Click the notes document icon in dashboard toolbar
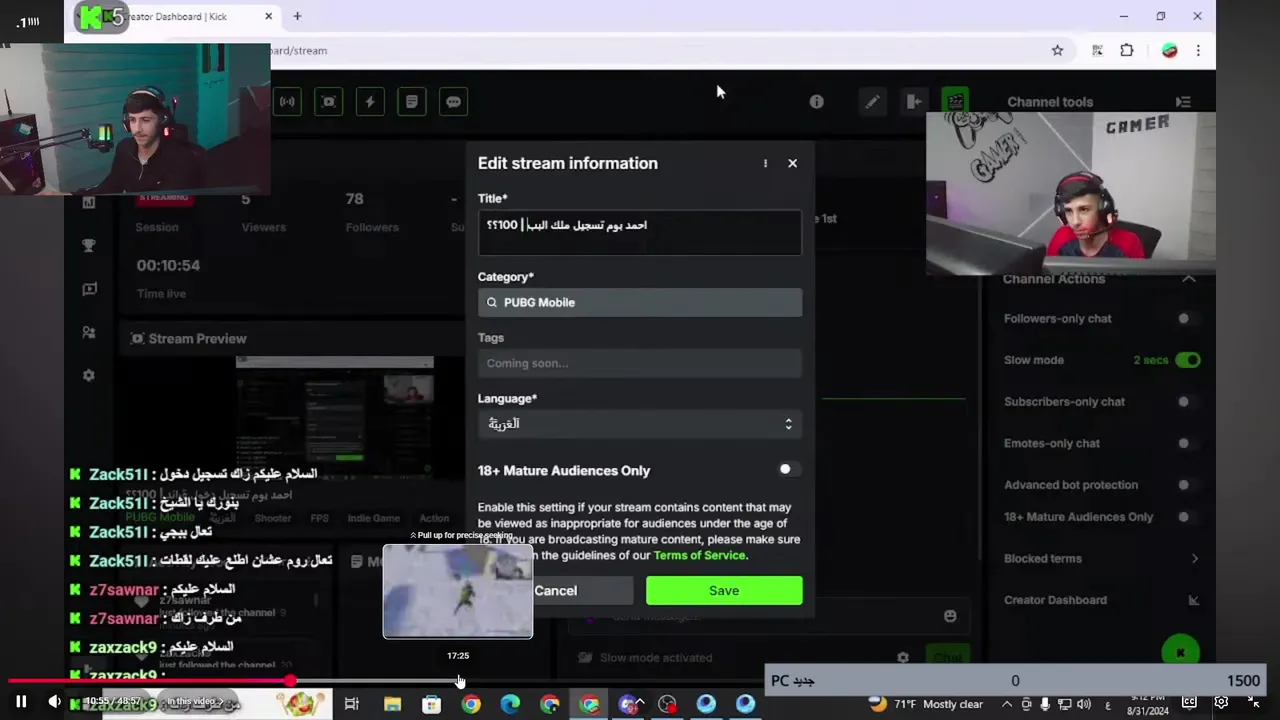 [412, 101]
